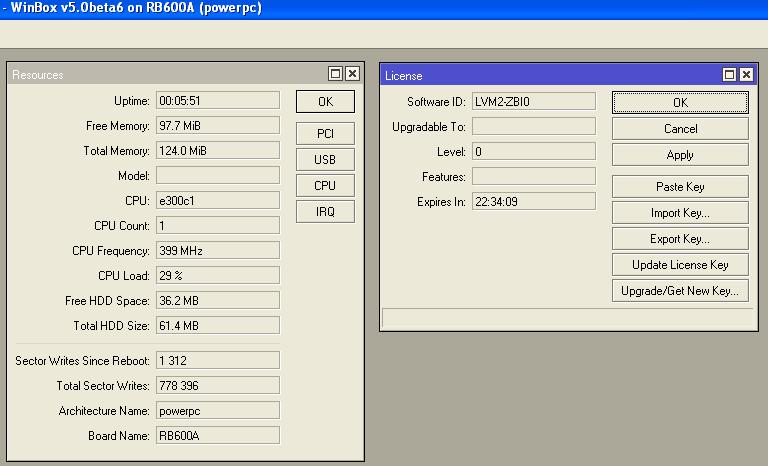The height and width of the screenshot is (466, 768).
Task: Click the empty Upgradable To field
Action: [x=534, y=126]
